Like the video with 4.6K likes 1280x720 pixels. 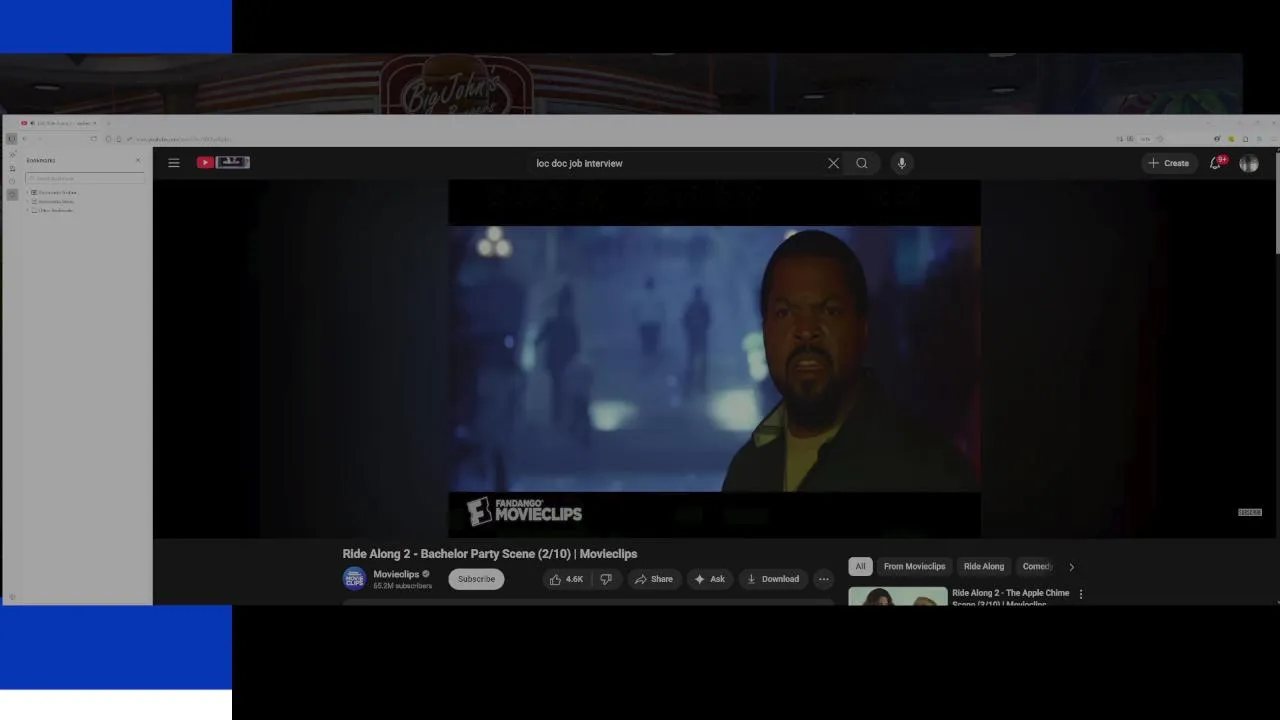(x=567, y=579)
